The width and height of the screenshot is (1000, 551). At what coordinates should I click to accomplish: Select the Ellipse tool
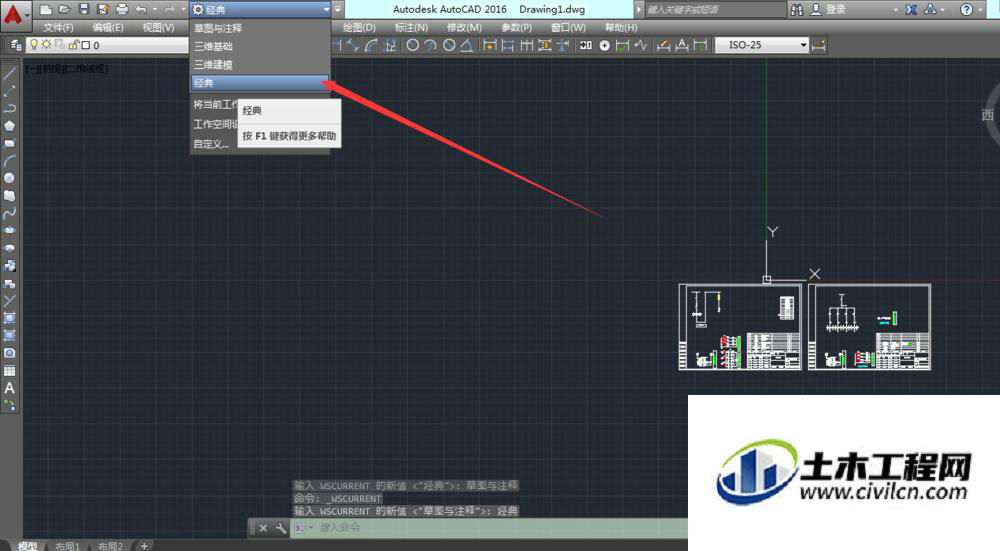[10, 230]
